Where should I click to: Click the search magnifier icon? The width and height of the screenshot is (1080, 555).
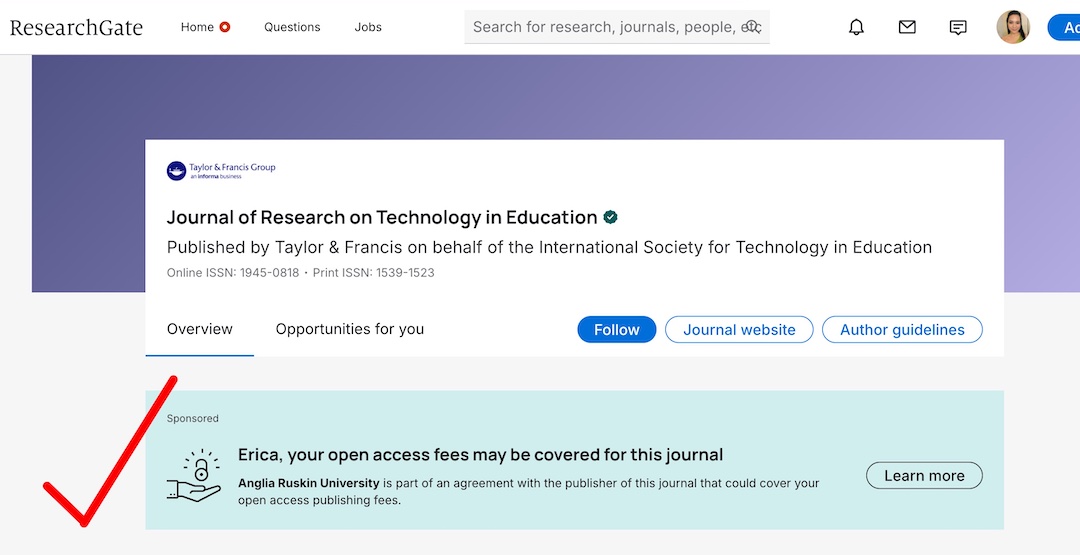[752, 27]
